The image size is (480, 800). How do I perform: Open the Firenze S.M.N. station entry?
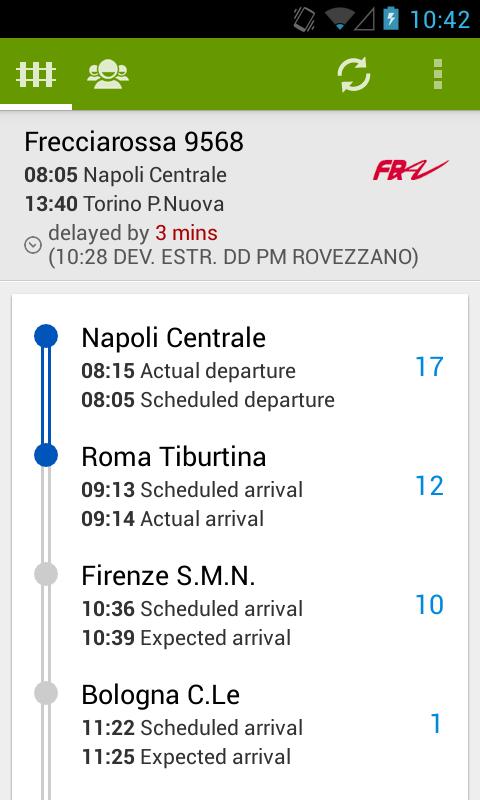(240, 606)
